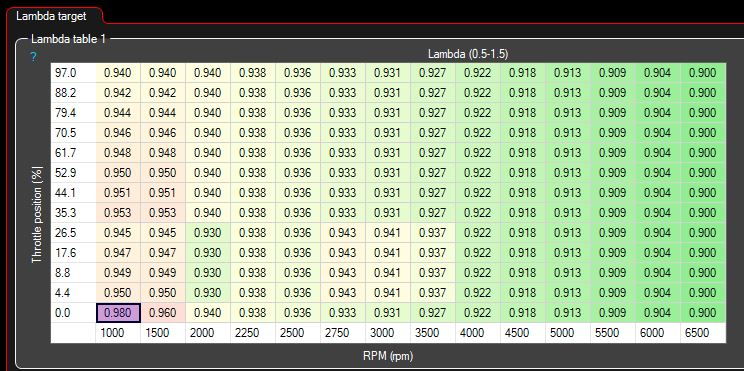Click the 1000 RPM axis header
744x371 pixels.
click(x=118, y=333)
